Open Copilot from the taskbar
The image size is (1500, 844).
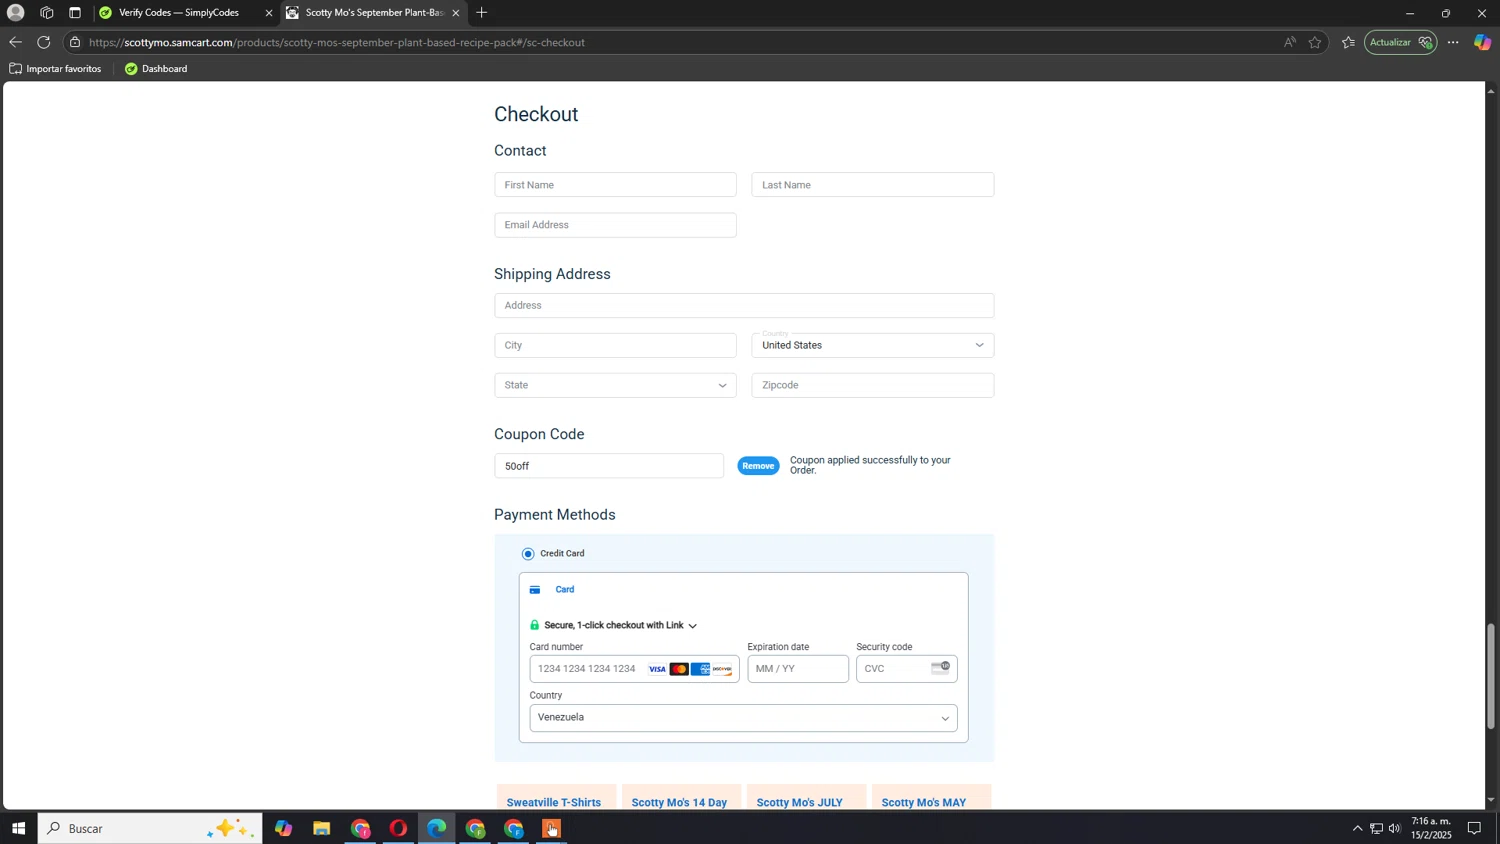pos(284,828)
